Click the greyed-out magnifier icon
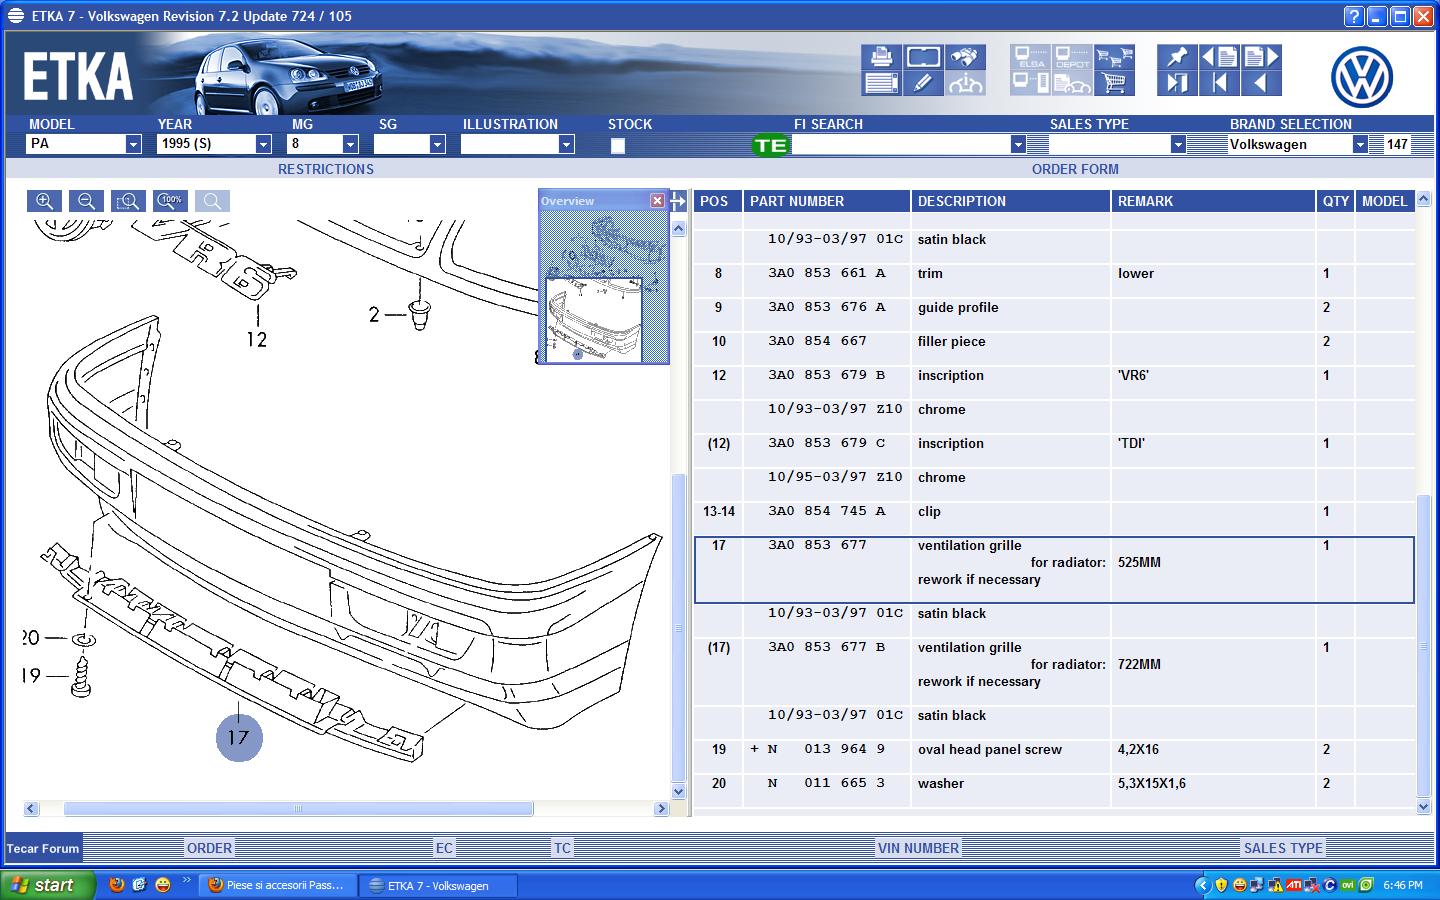Viewport: 1440px width, 900px height. 212,201
